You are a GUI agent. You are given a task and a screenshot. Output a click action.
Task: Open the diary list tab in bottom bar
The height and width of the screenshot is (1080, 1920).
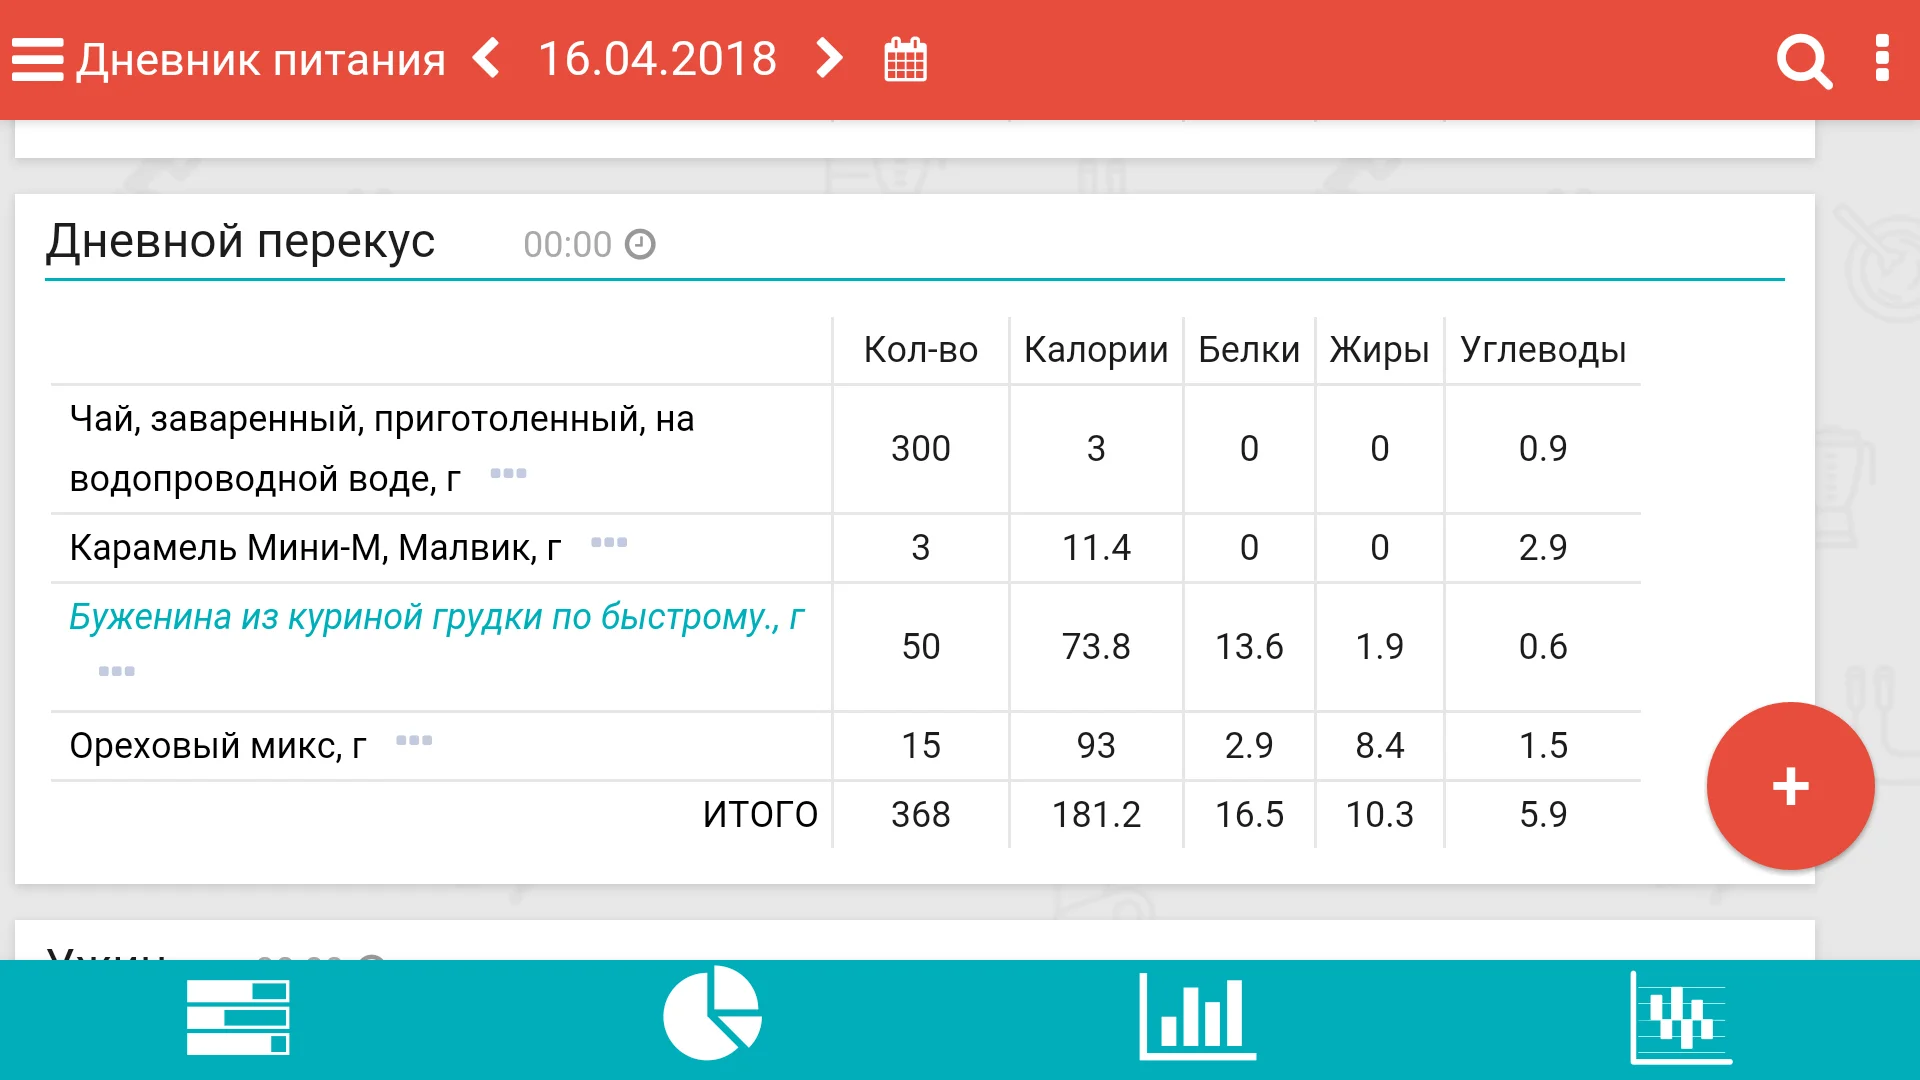pos(238,1018)
